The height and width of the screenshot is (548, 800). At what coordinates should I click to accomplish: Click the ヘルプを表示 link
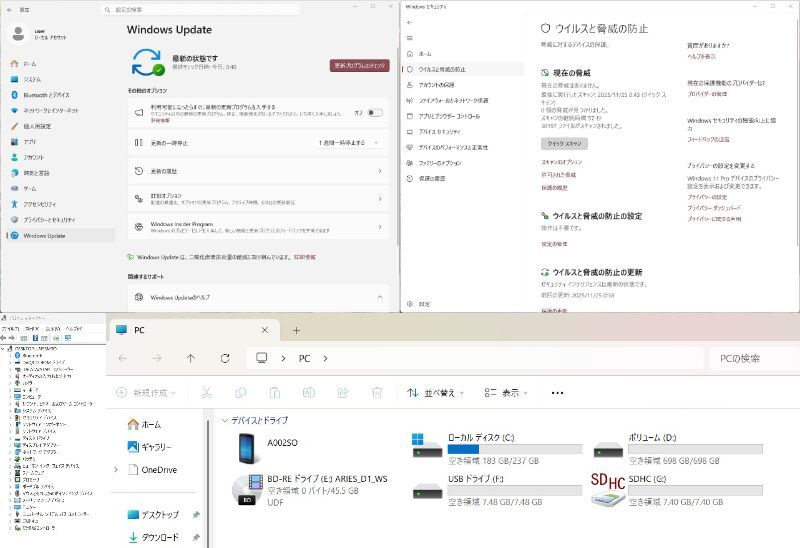pos(702,56)
